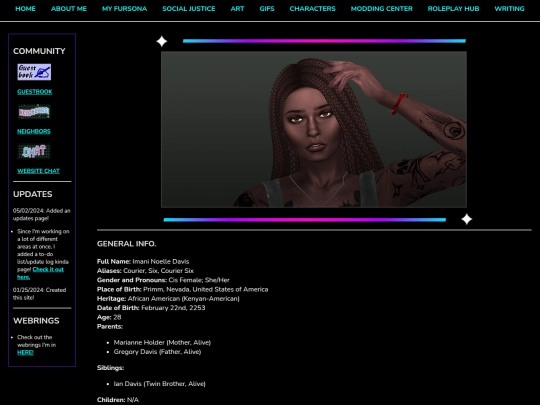This screenshot has width=540, height=405.
Task: Click the pixel CHAT badge icon
Action: click(34, 151)
